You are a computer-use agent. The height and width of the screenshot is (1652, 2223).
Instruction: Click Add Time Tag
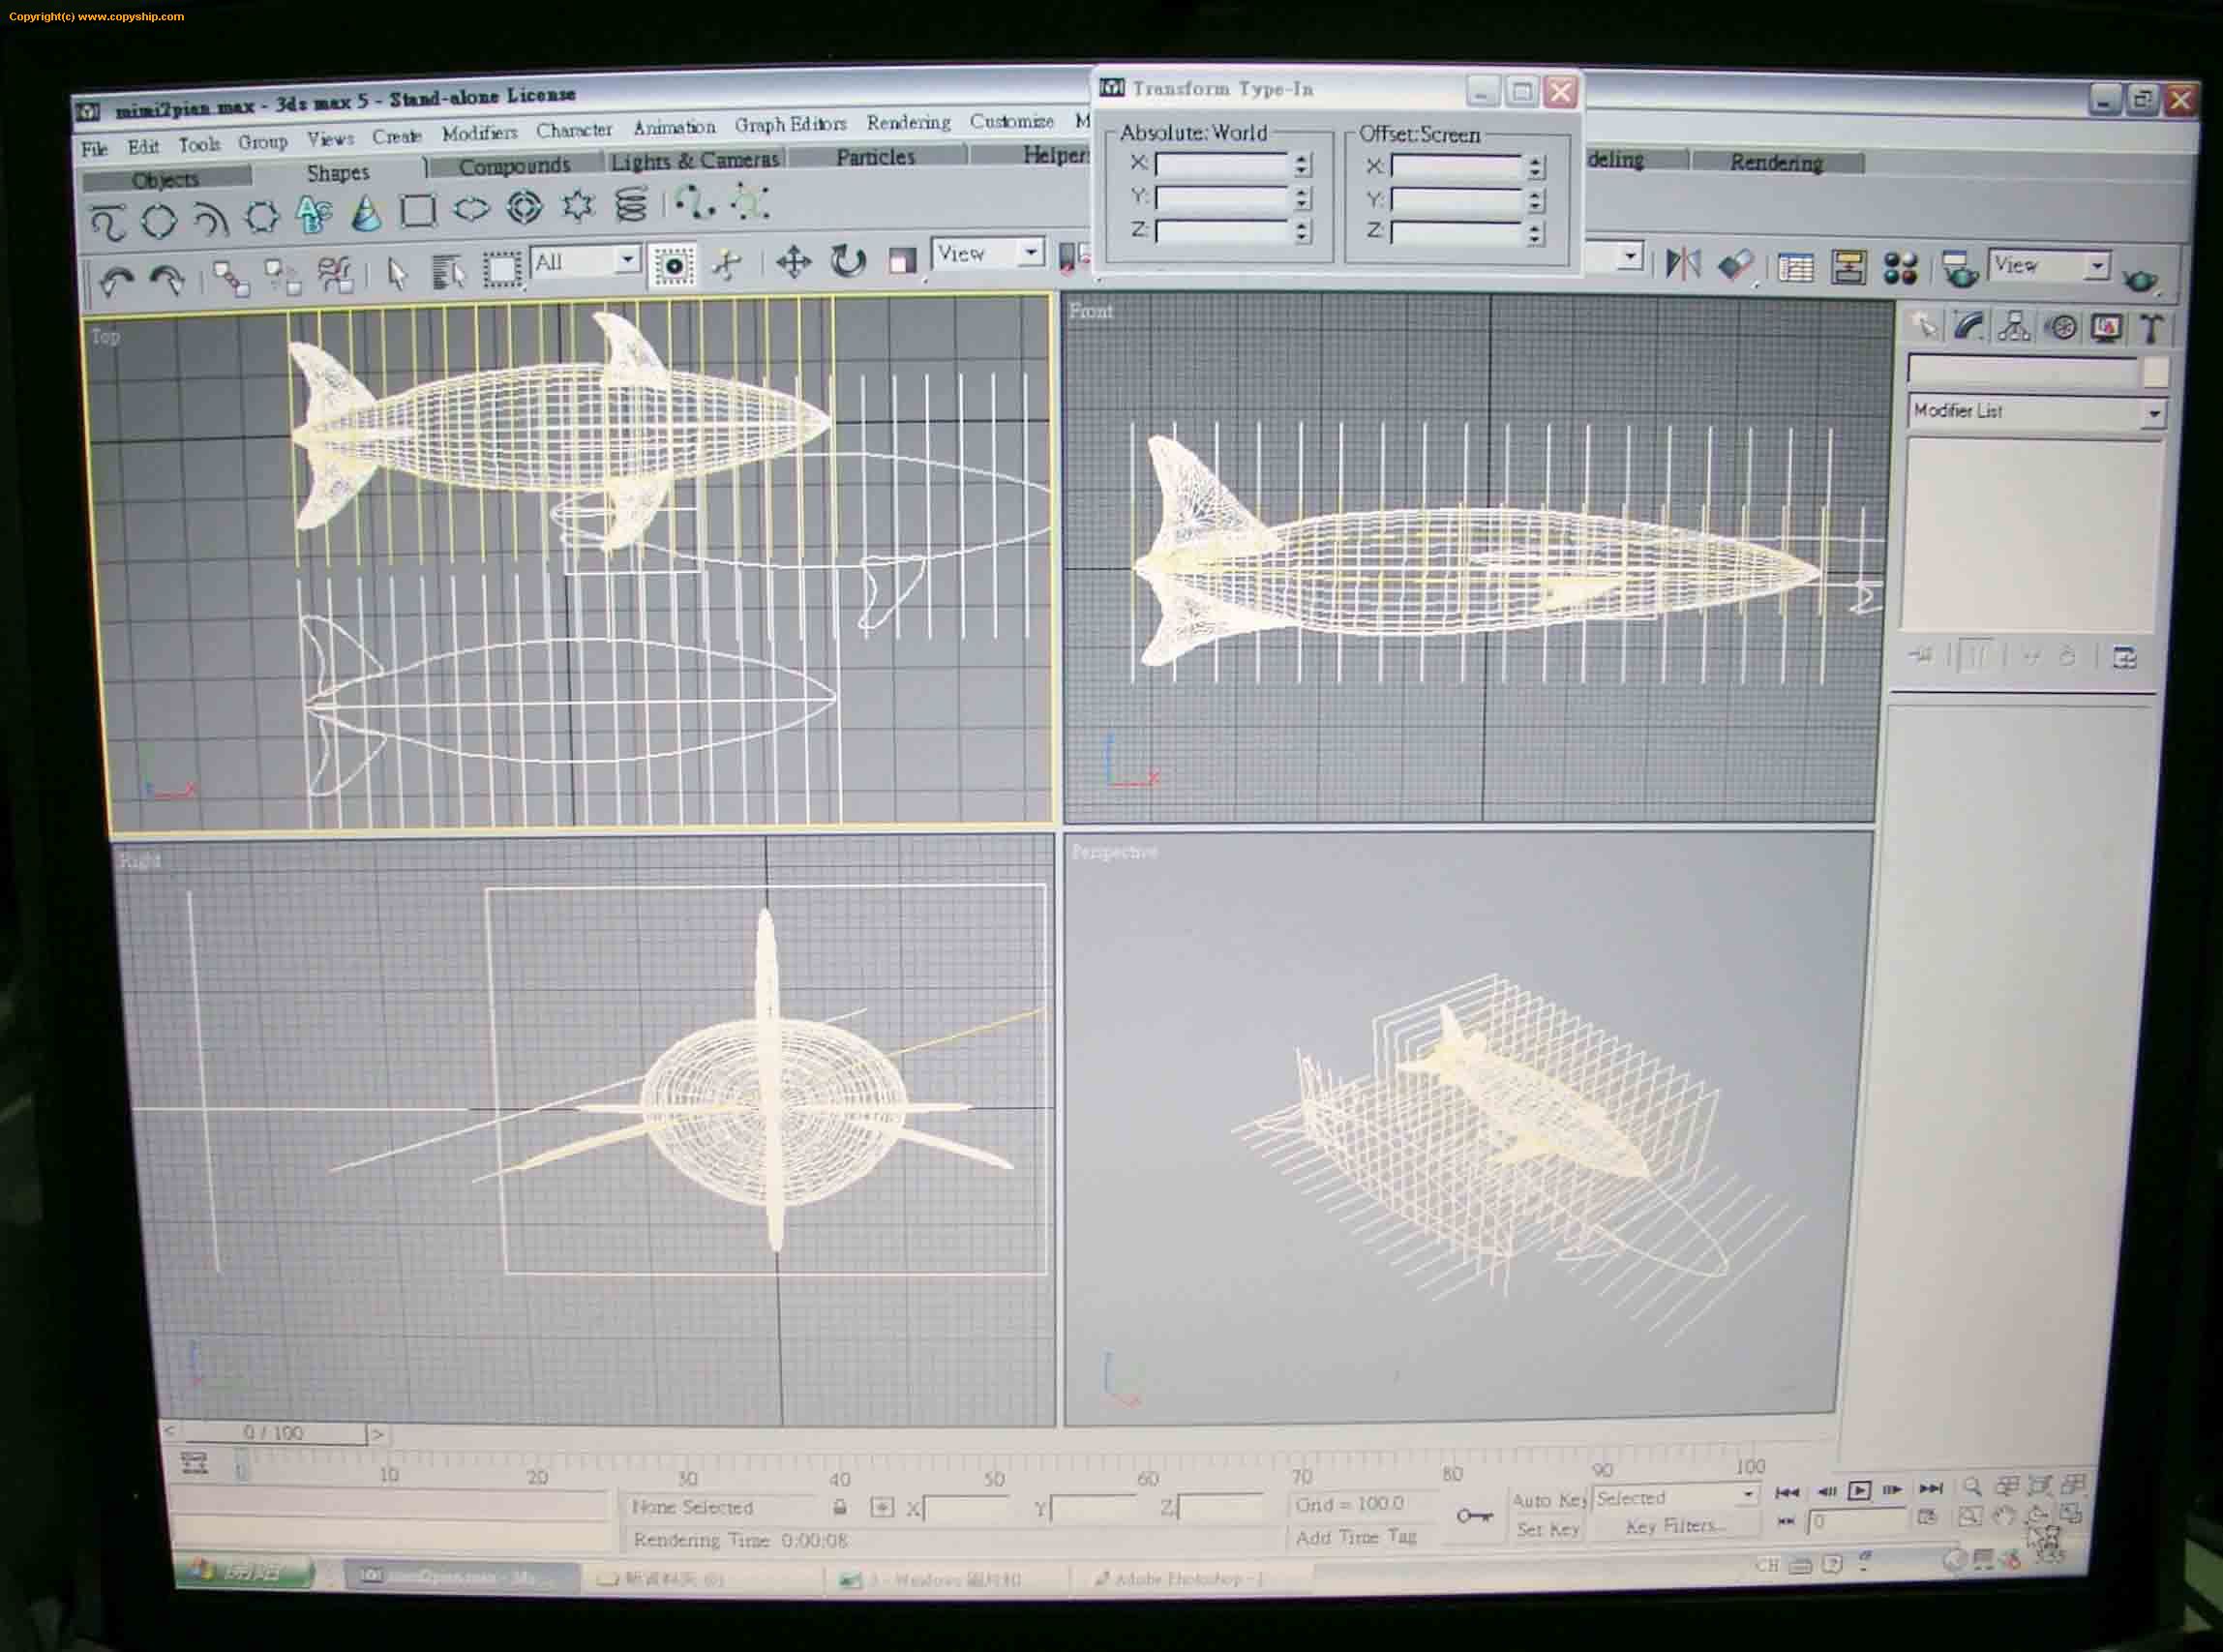(x=1356, y=1537)
